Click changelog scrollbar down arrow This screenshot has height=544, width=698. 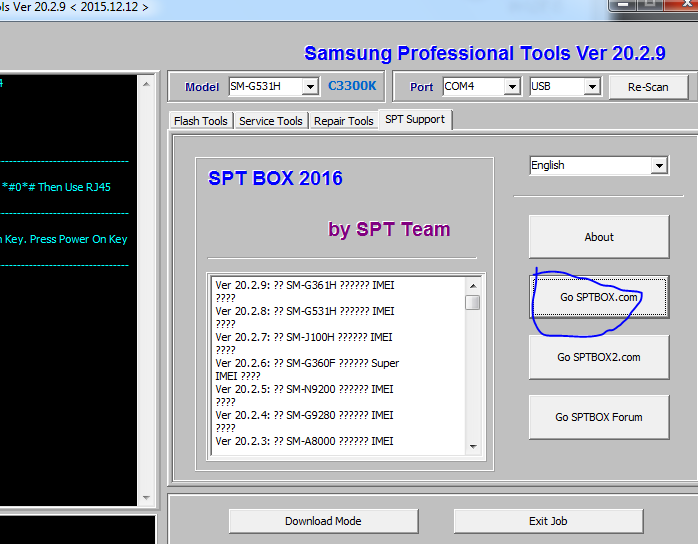pos(473,447)
